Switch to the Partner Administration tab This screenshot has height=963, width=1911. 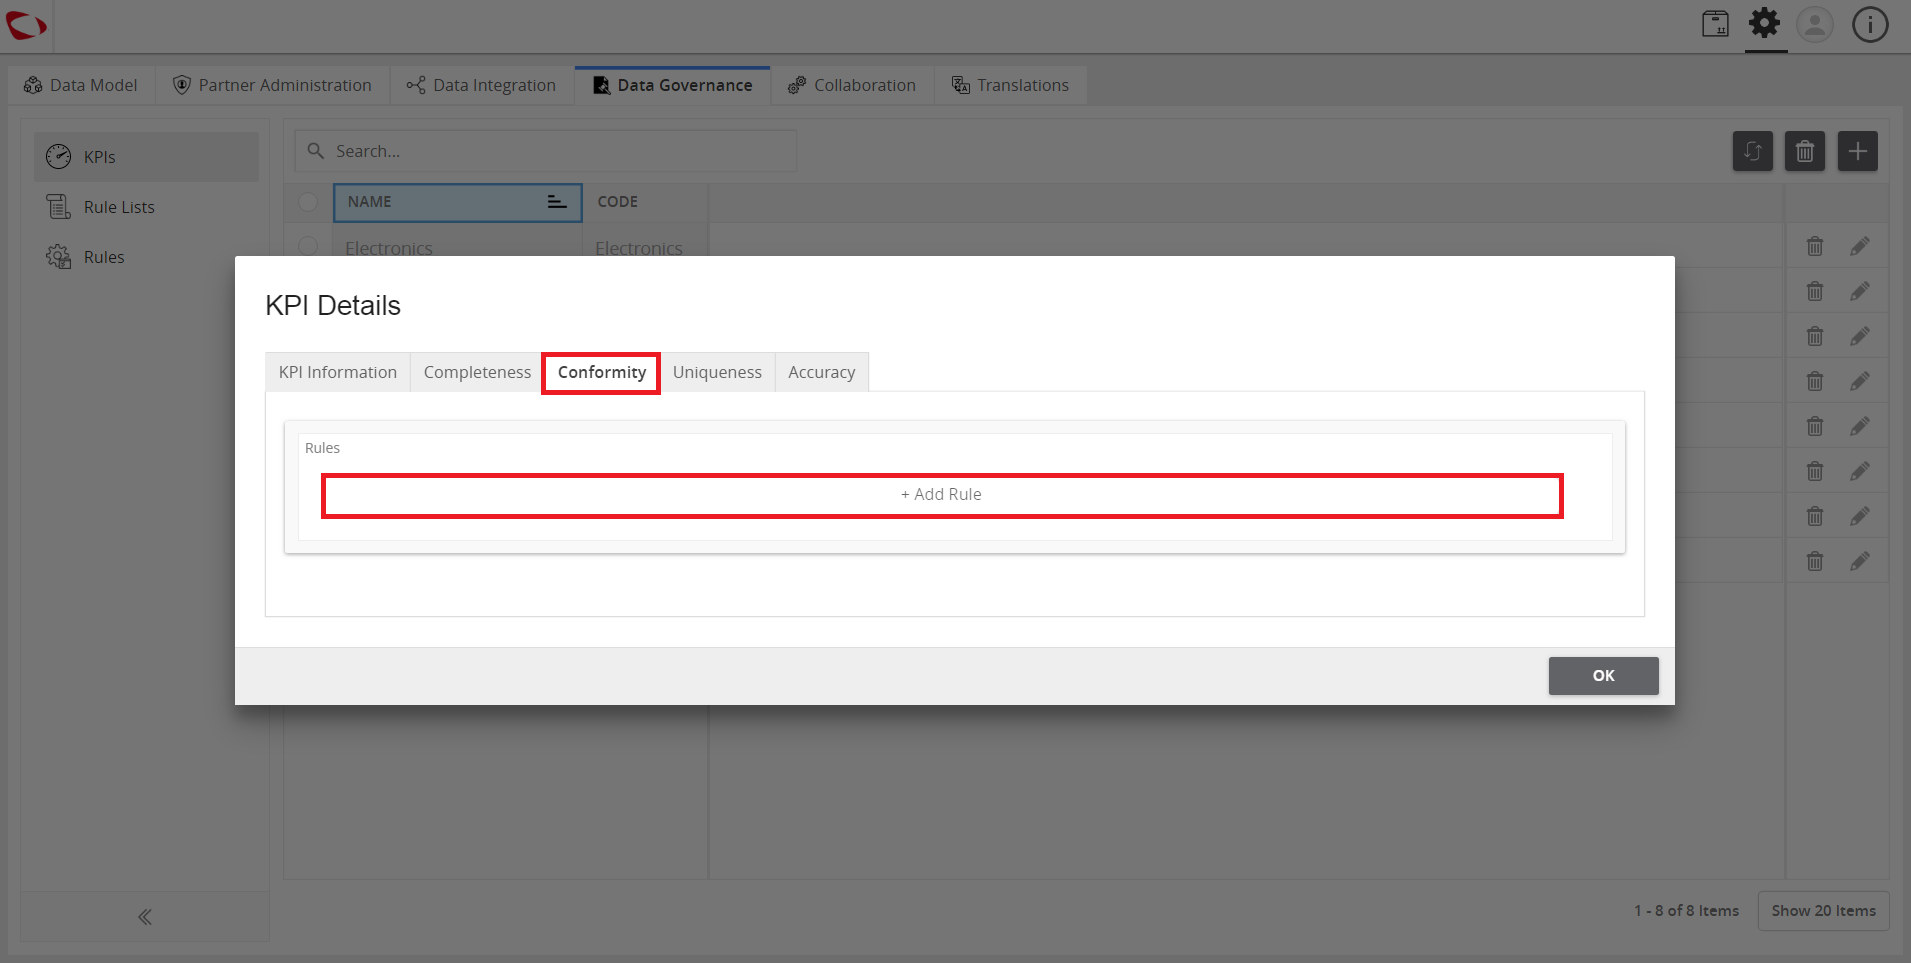273,85
